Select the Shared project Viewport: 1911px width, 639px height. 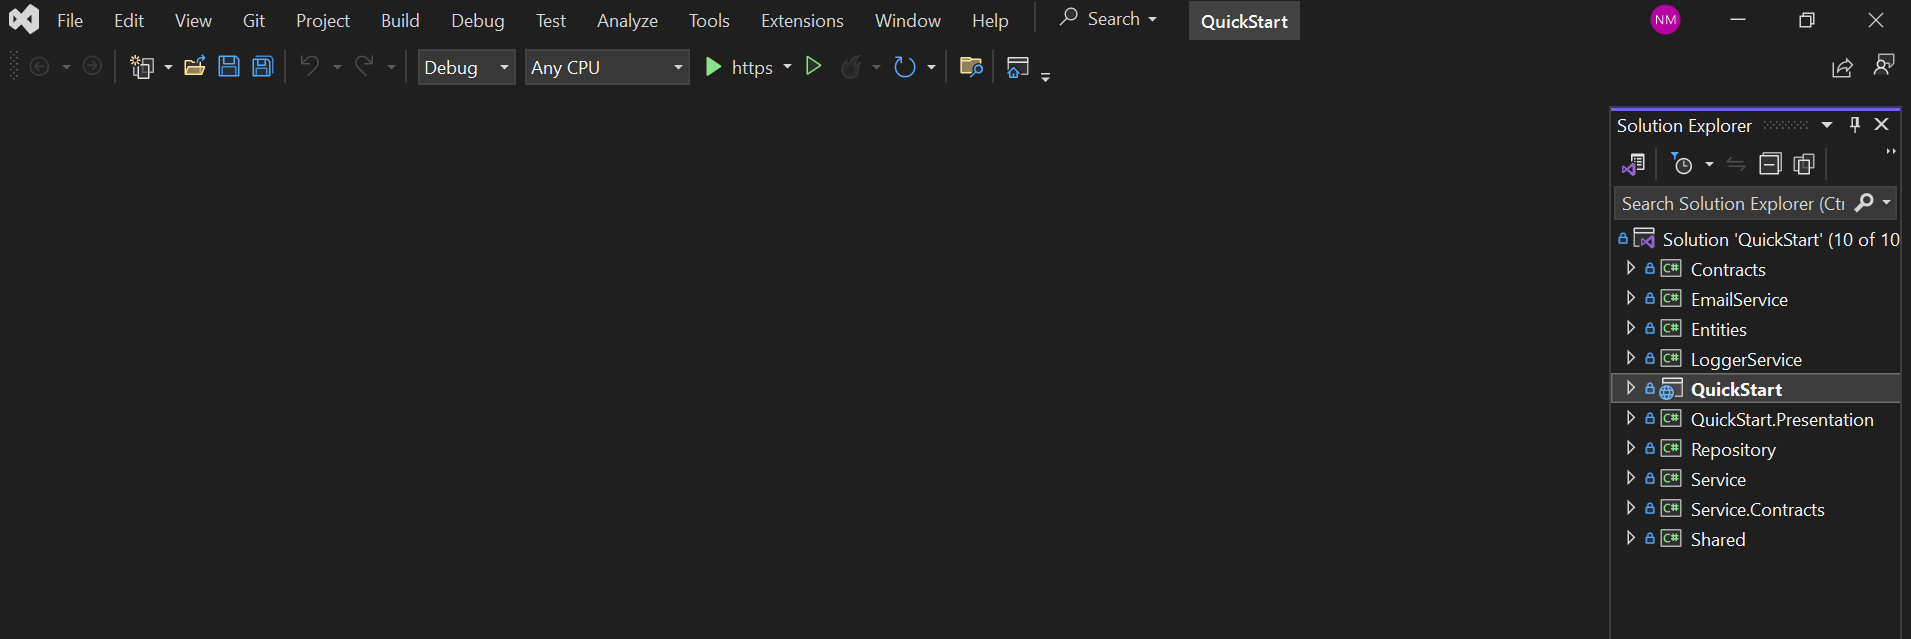(x=1717, y=539)
